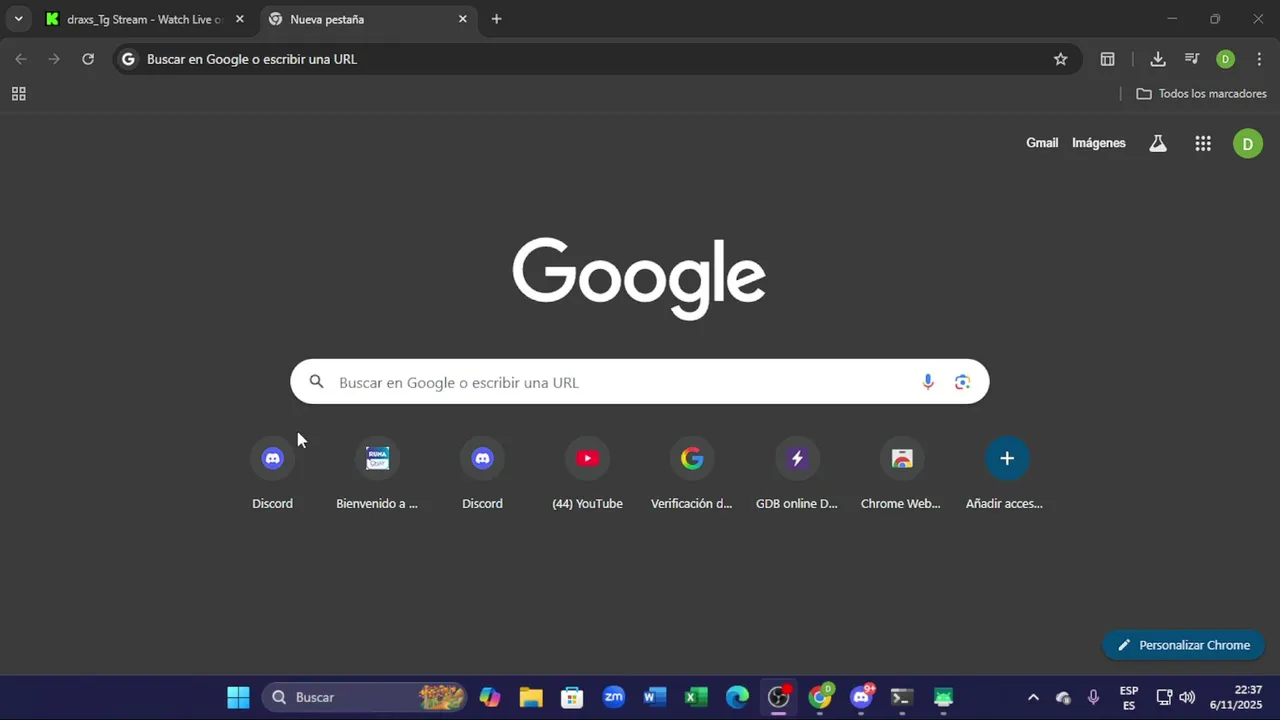Open the Chrome three-dot menu
The image size is (1280, 720).
coord(1259,59)
